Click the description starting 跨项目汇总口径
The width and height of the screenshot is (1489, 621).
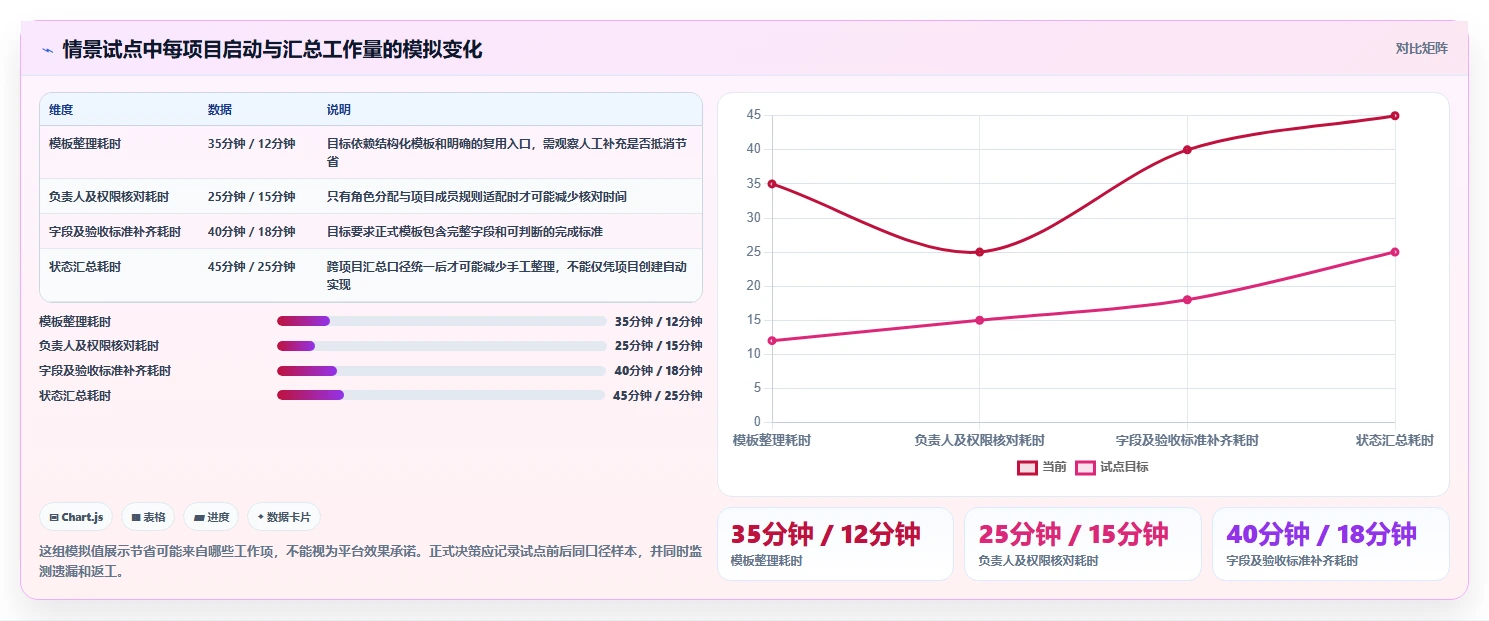[x=510, y=275]
